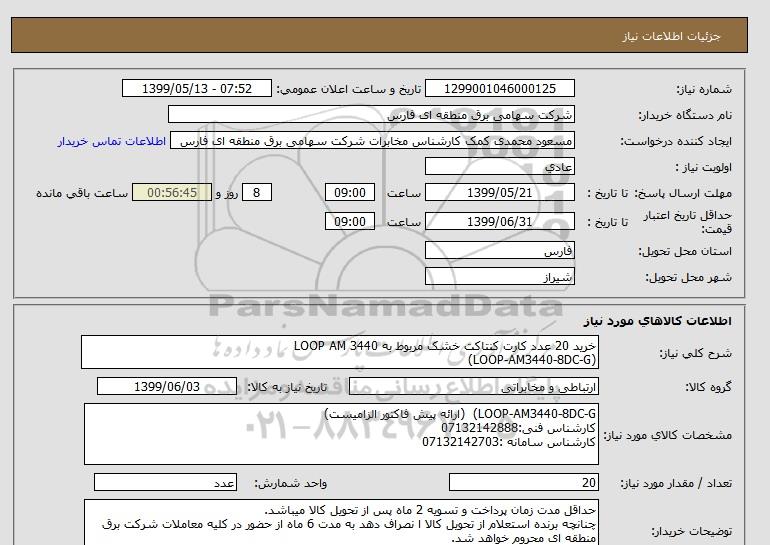Click the quantity field showing 20
The height and width of the screenshot is (545, 770).
[523, 482]
